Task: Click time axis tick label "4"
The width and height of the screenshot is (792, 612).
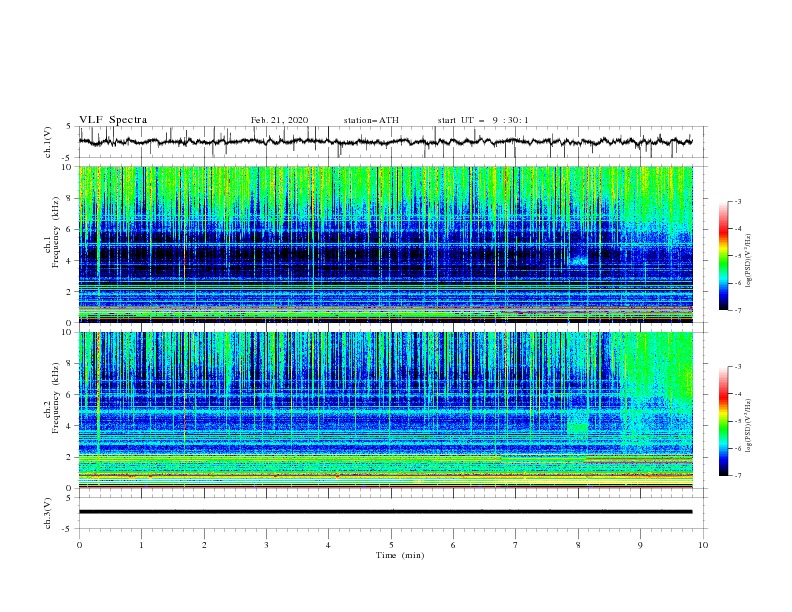Action: tap(328, 545)
